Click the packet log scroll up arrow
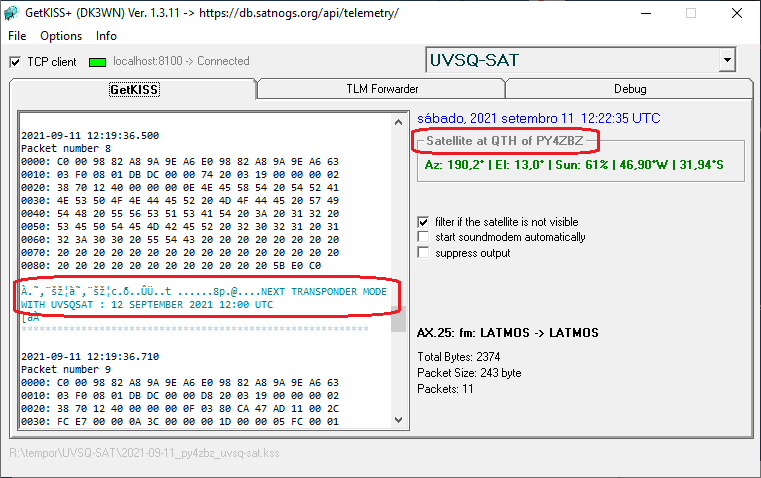Screen dimensions: 761x478 [398, 122]
